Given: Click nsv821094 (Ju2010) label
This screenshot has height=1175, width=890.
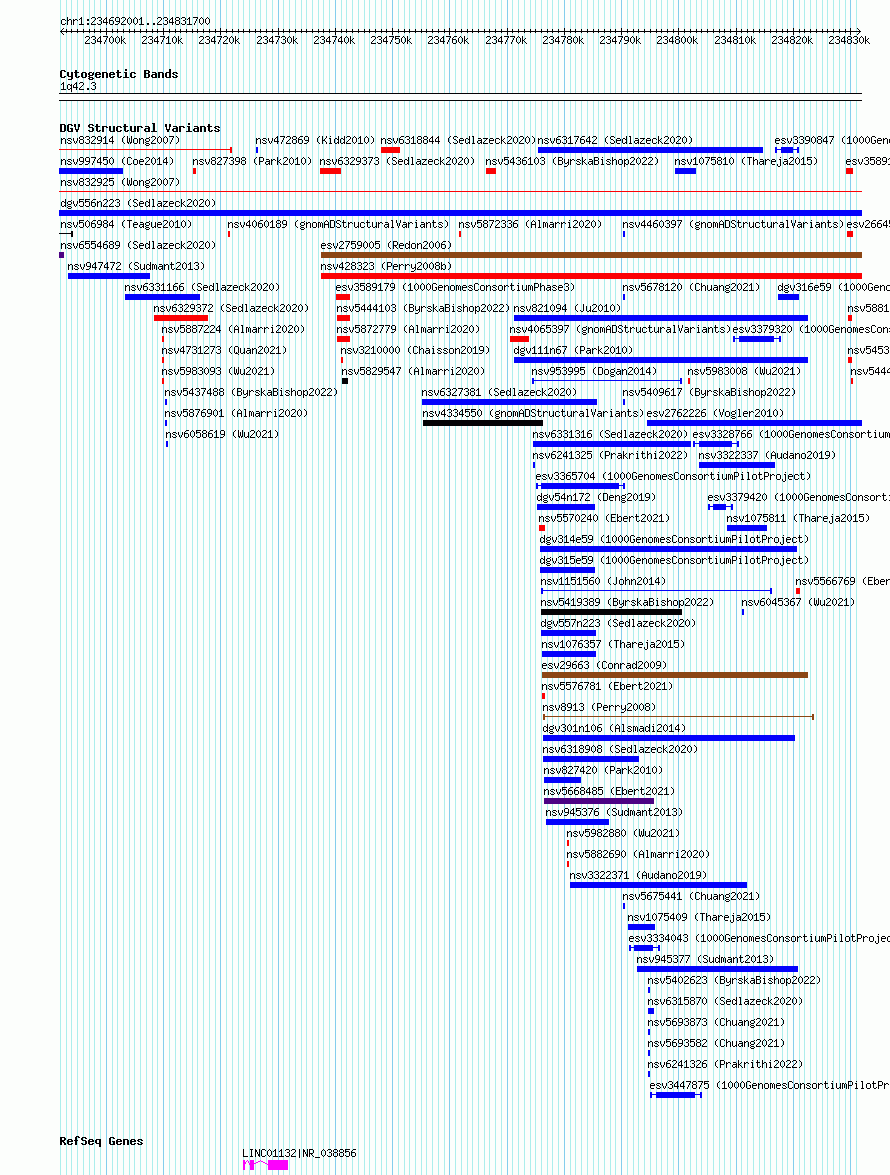Looking at the screenshot, I should [567, 308].
